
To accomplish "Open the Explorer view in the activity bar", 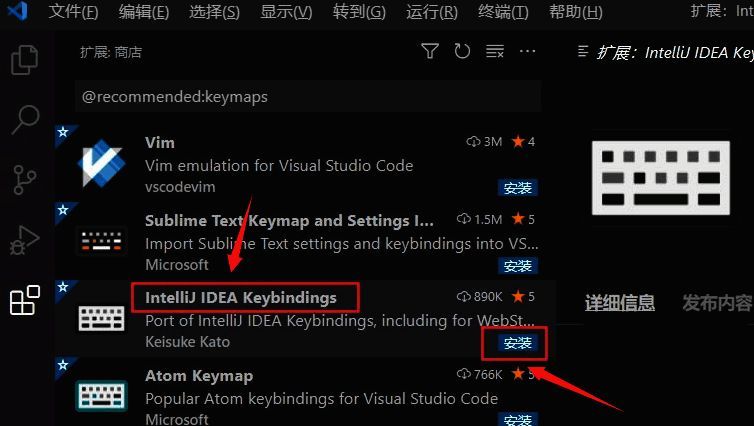I will (x=25, y=60).
